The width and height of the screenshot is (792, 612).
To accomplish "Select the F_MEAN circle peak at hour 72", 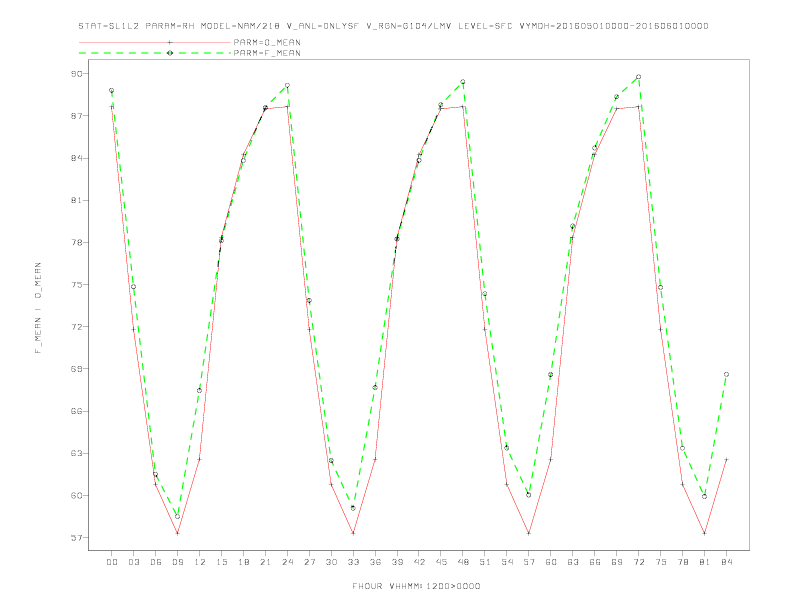I will tap(638, 77).
